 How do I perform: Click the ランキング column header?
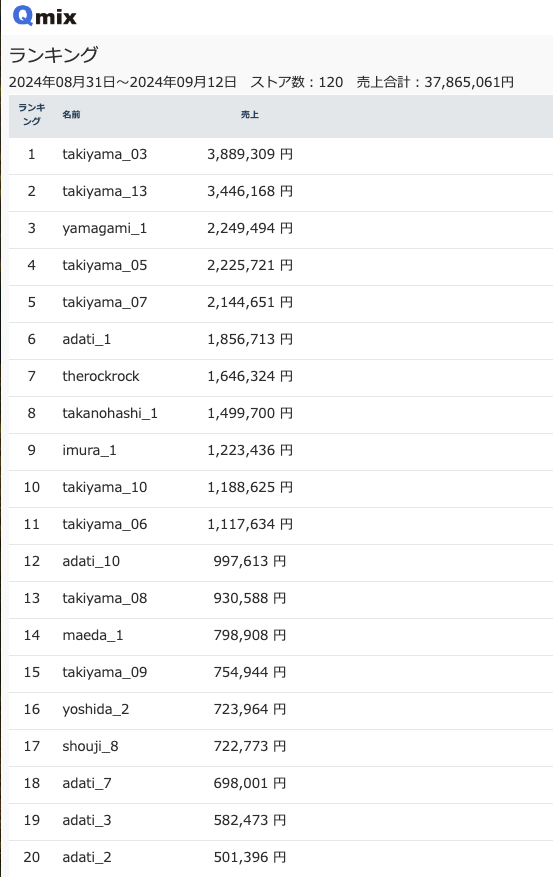[x=31, y=114]
